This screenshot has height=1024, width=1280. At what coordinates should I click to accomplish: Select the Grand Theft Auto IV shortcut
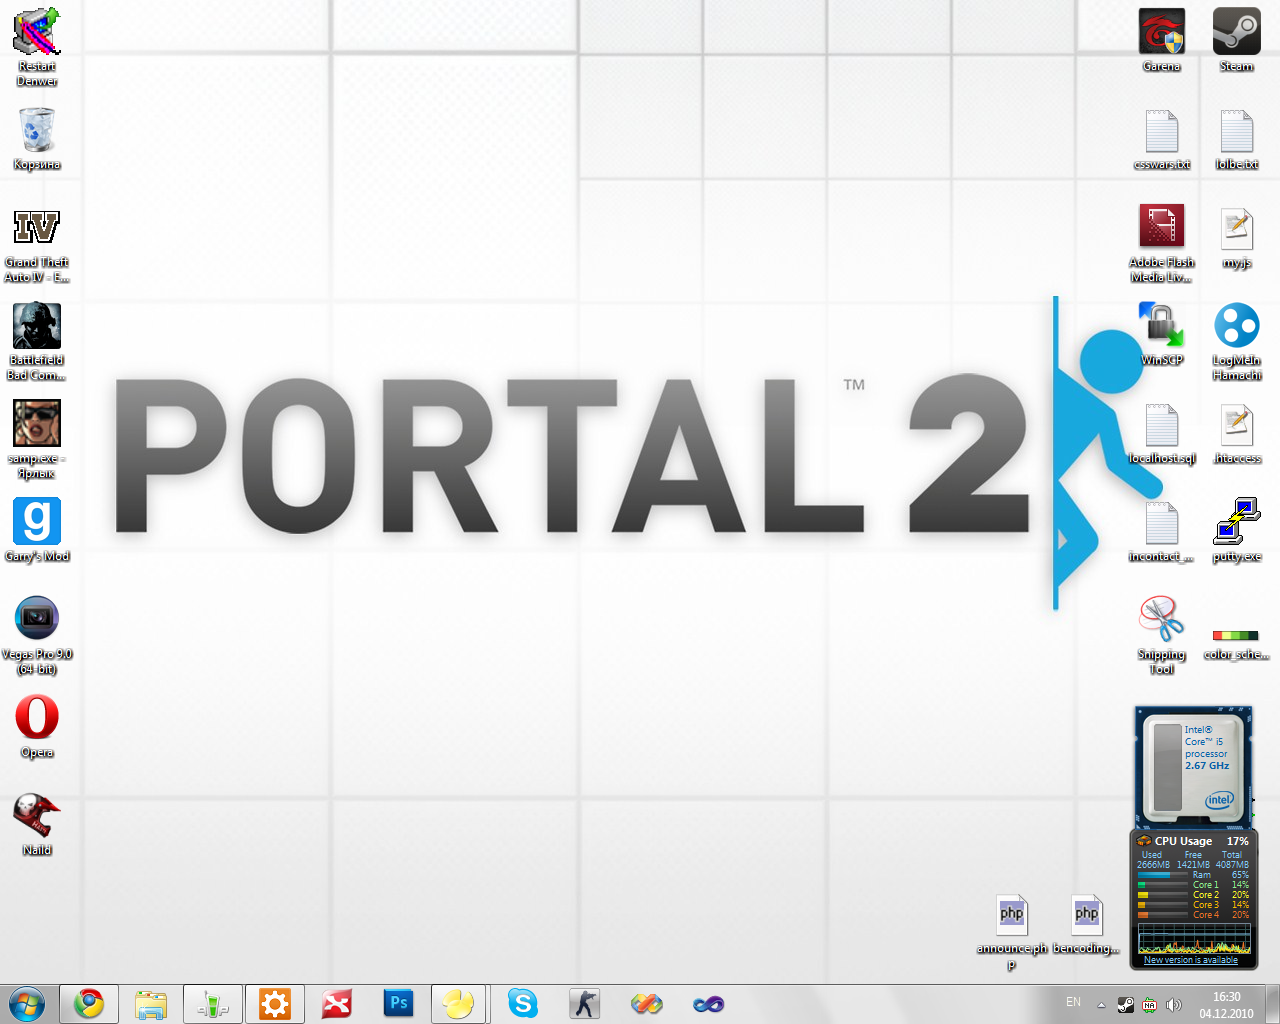37,244
